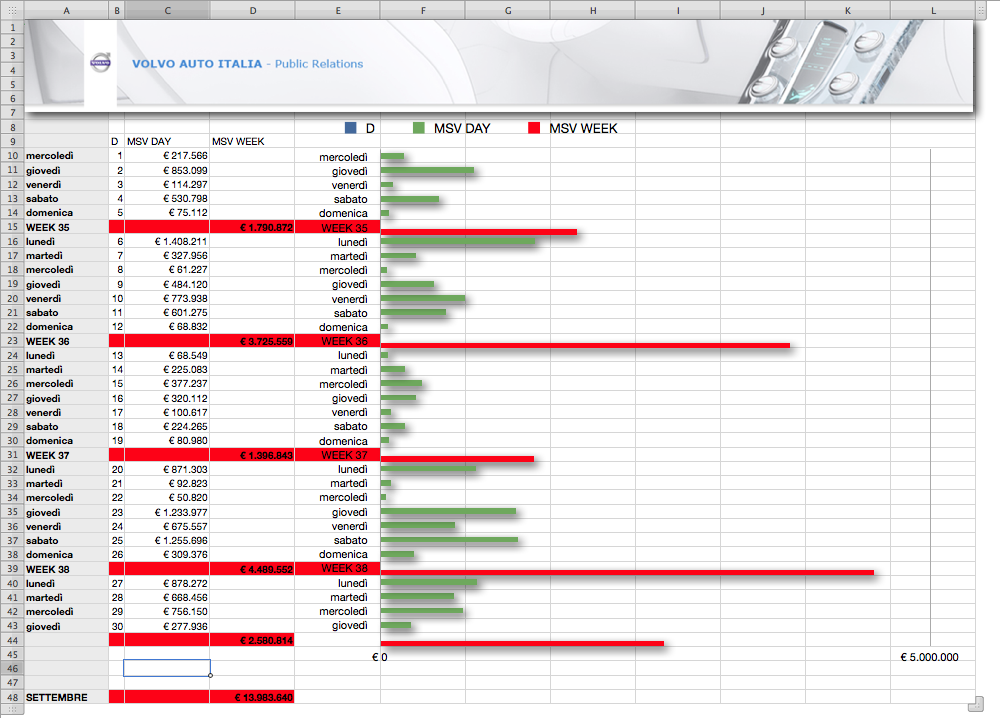Click the red MSV WEEK legend marker

click(x=534, y=128)
